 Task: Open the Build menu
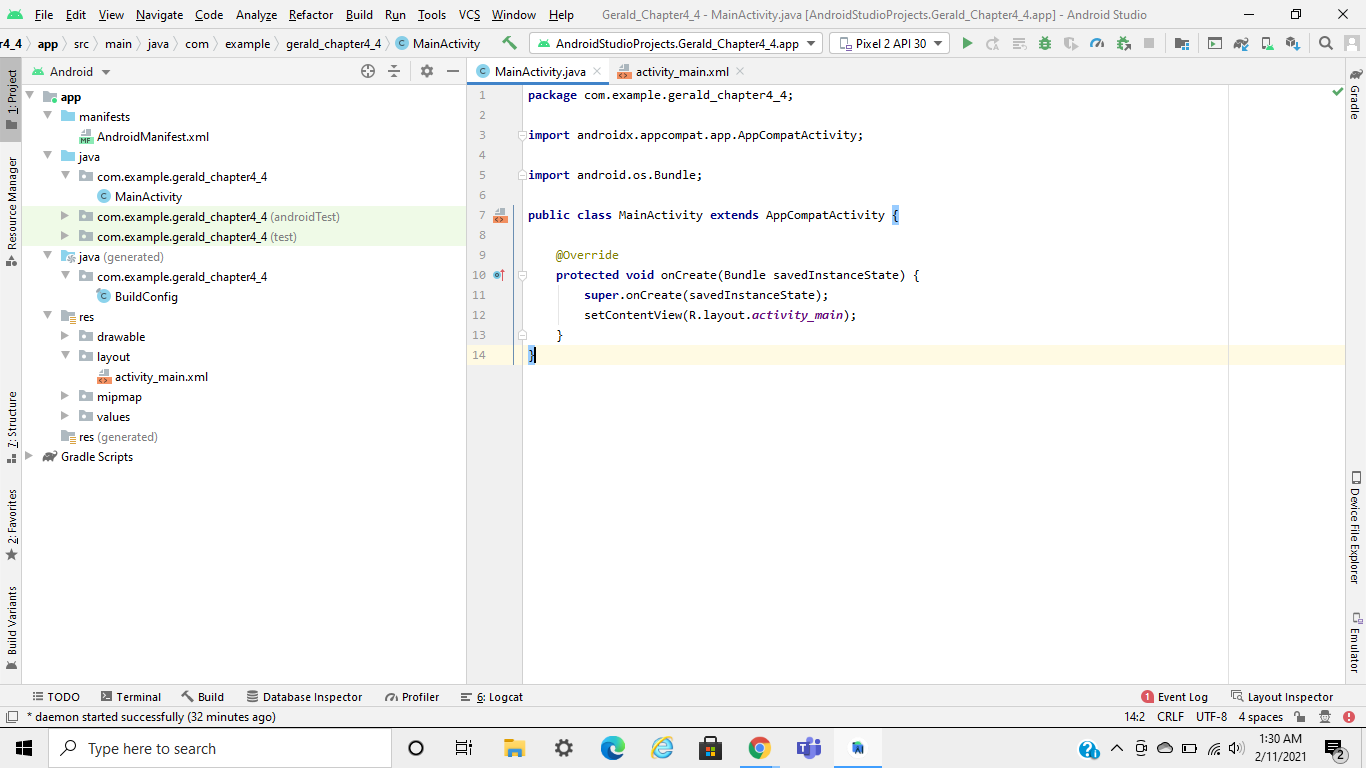[x=359, y=15]
